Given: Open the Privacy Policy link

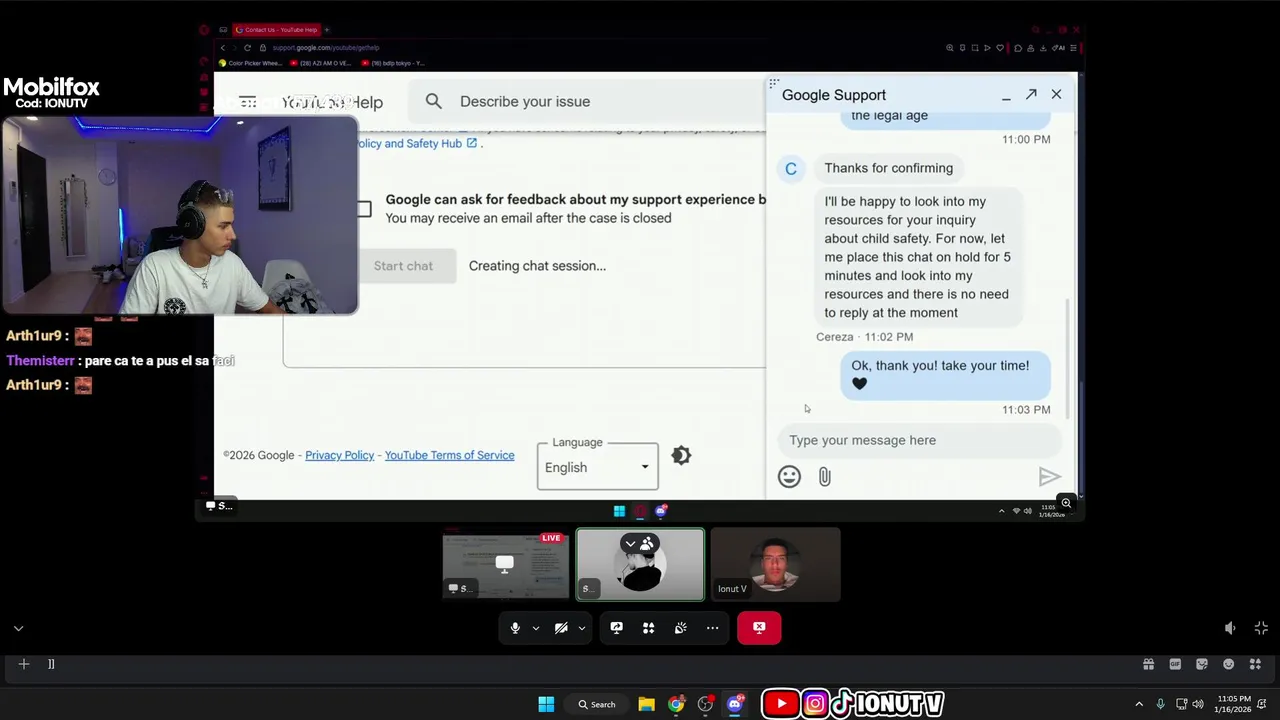Looking at the screenshot, I should (x=339, y=455).
